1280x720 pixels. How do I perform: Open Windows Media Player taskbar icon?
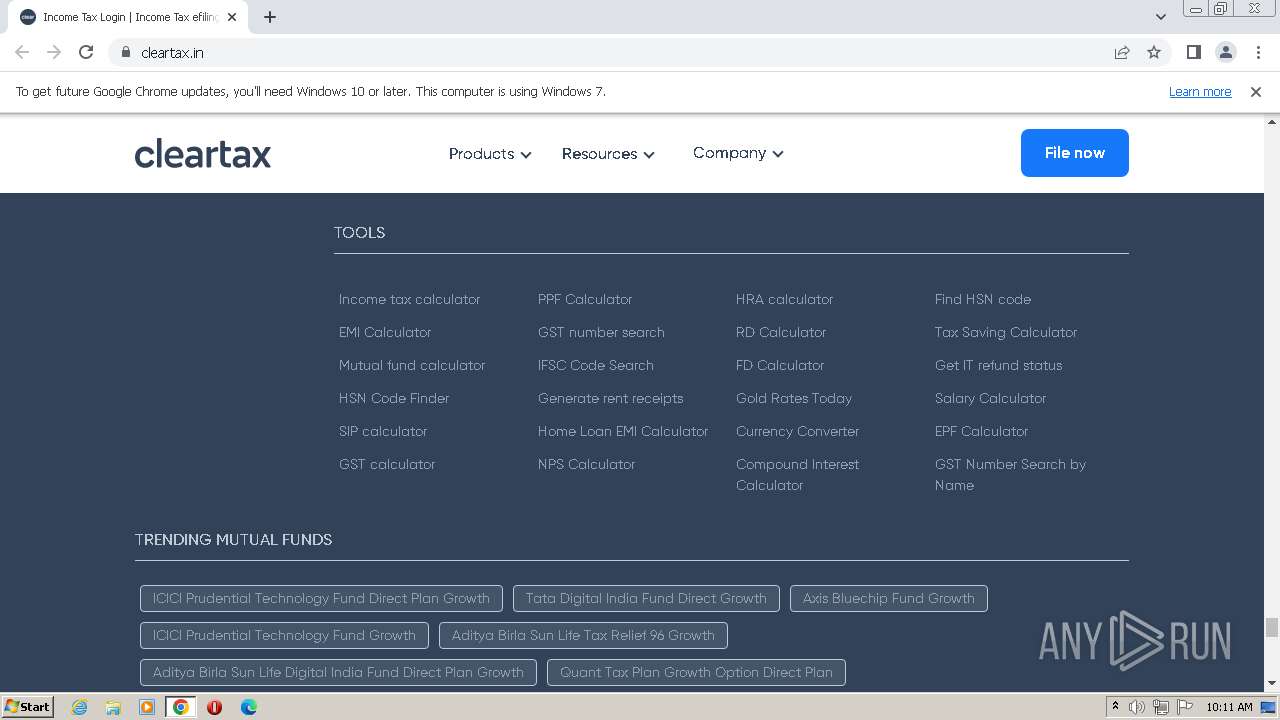pyautogui.click(x=147, y=707)
